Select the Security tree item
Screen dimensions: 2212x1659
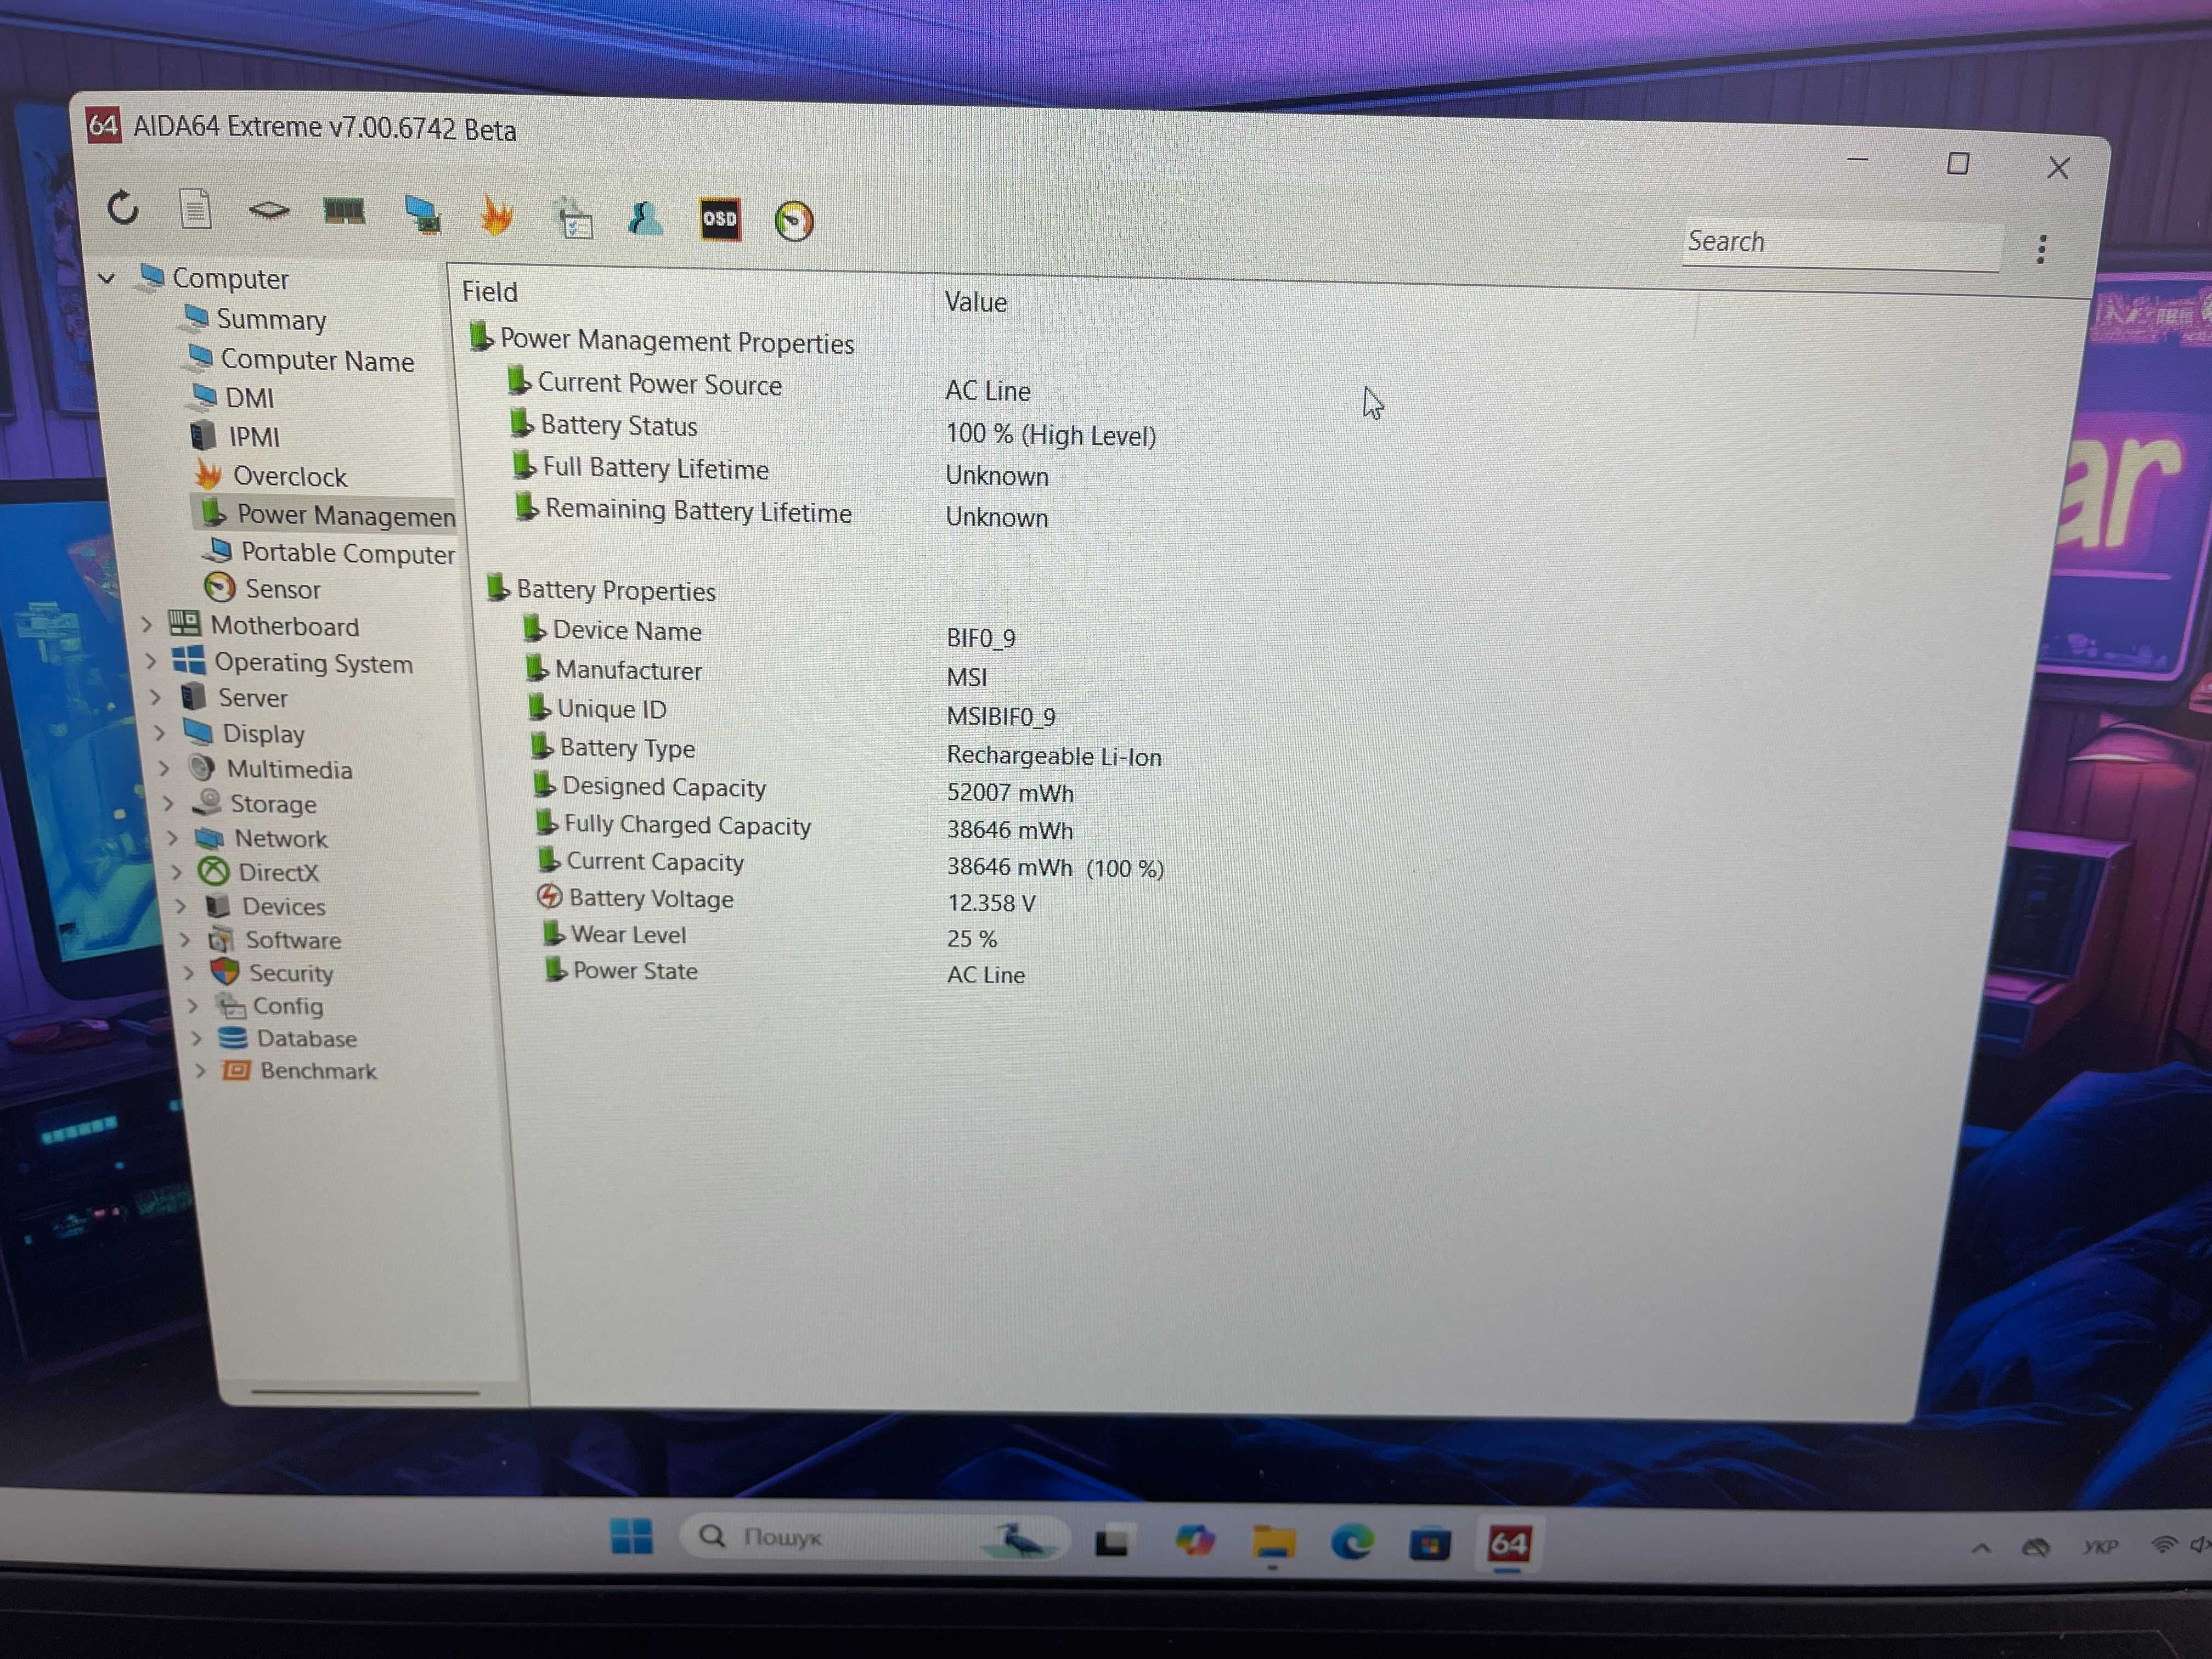(x=273, y=973)
